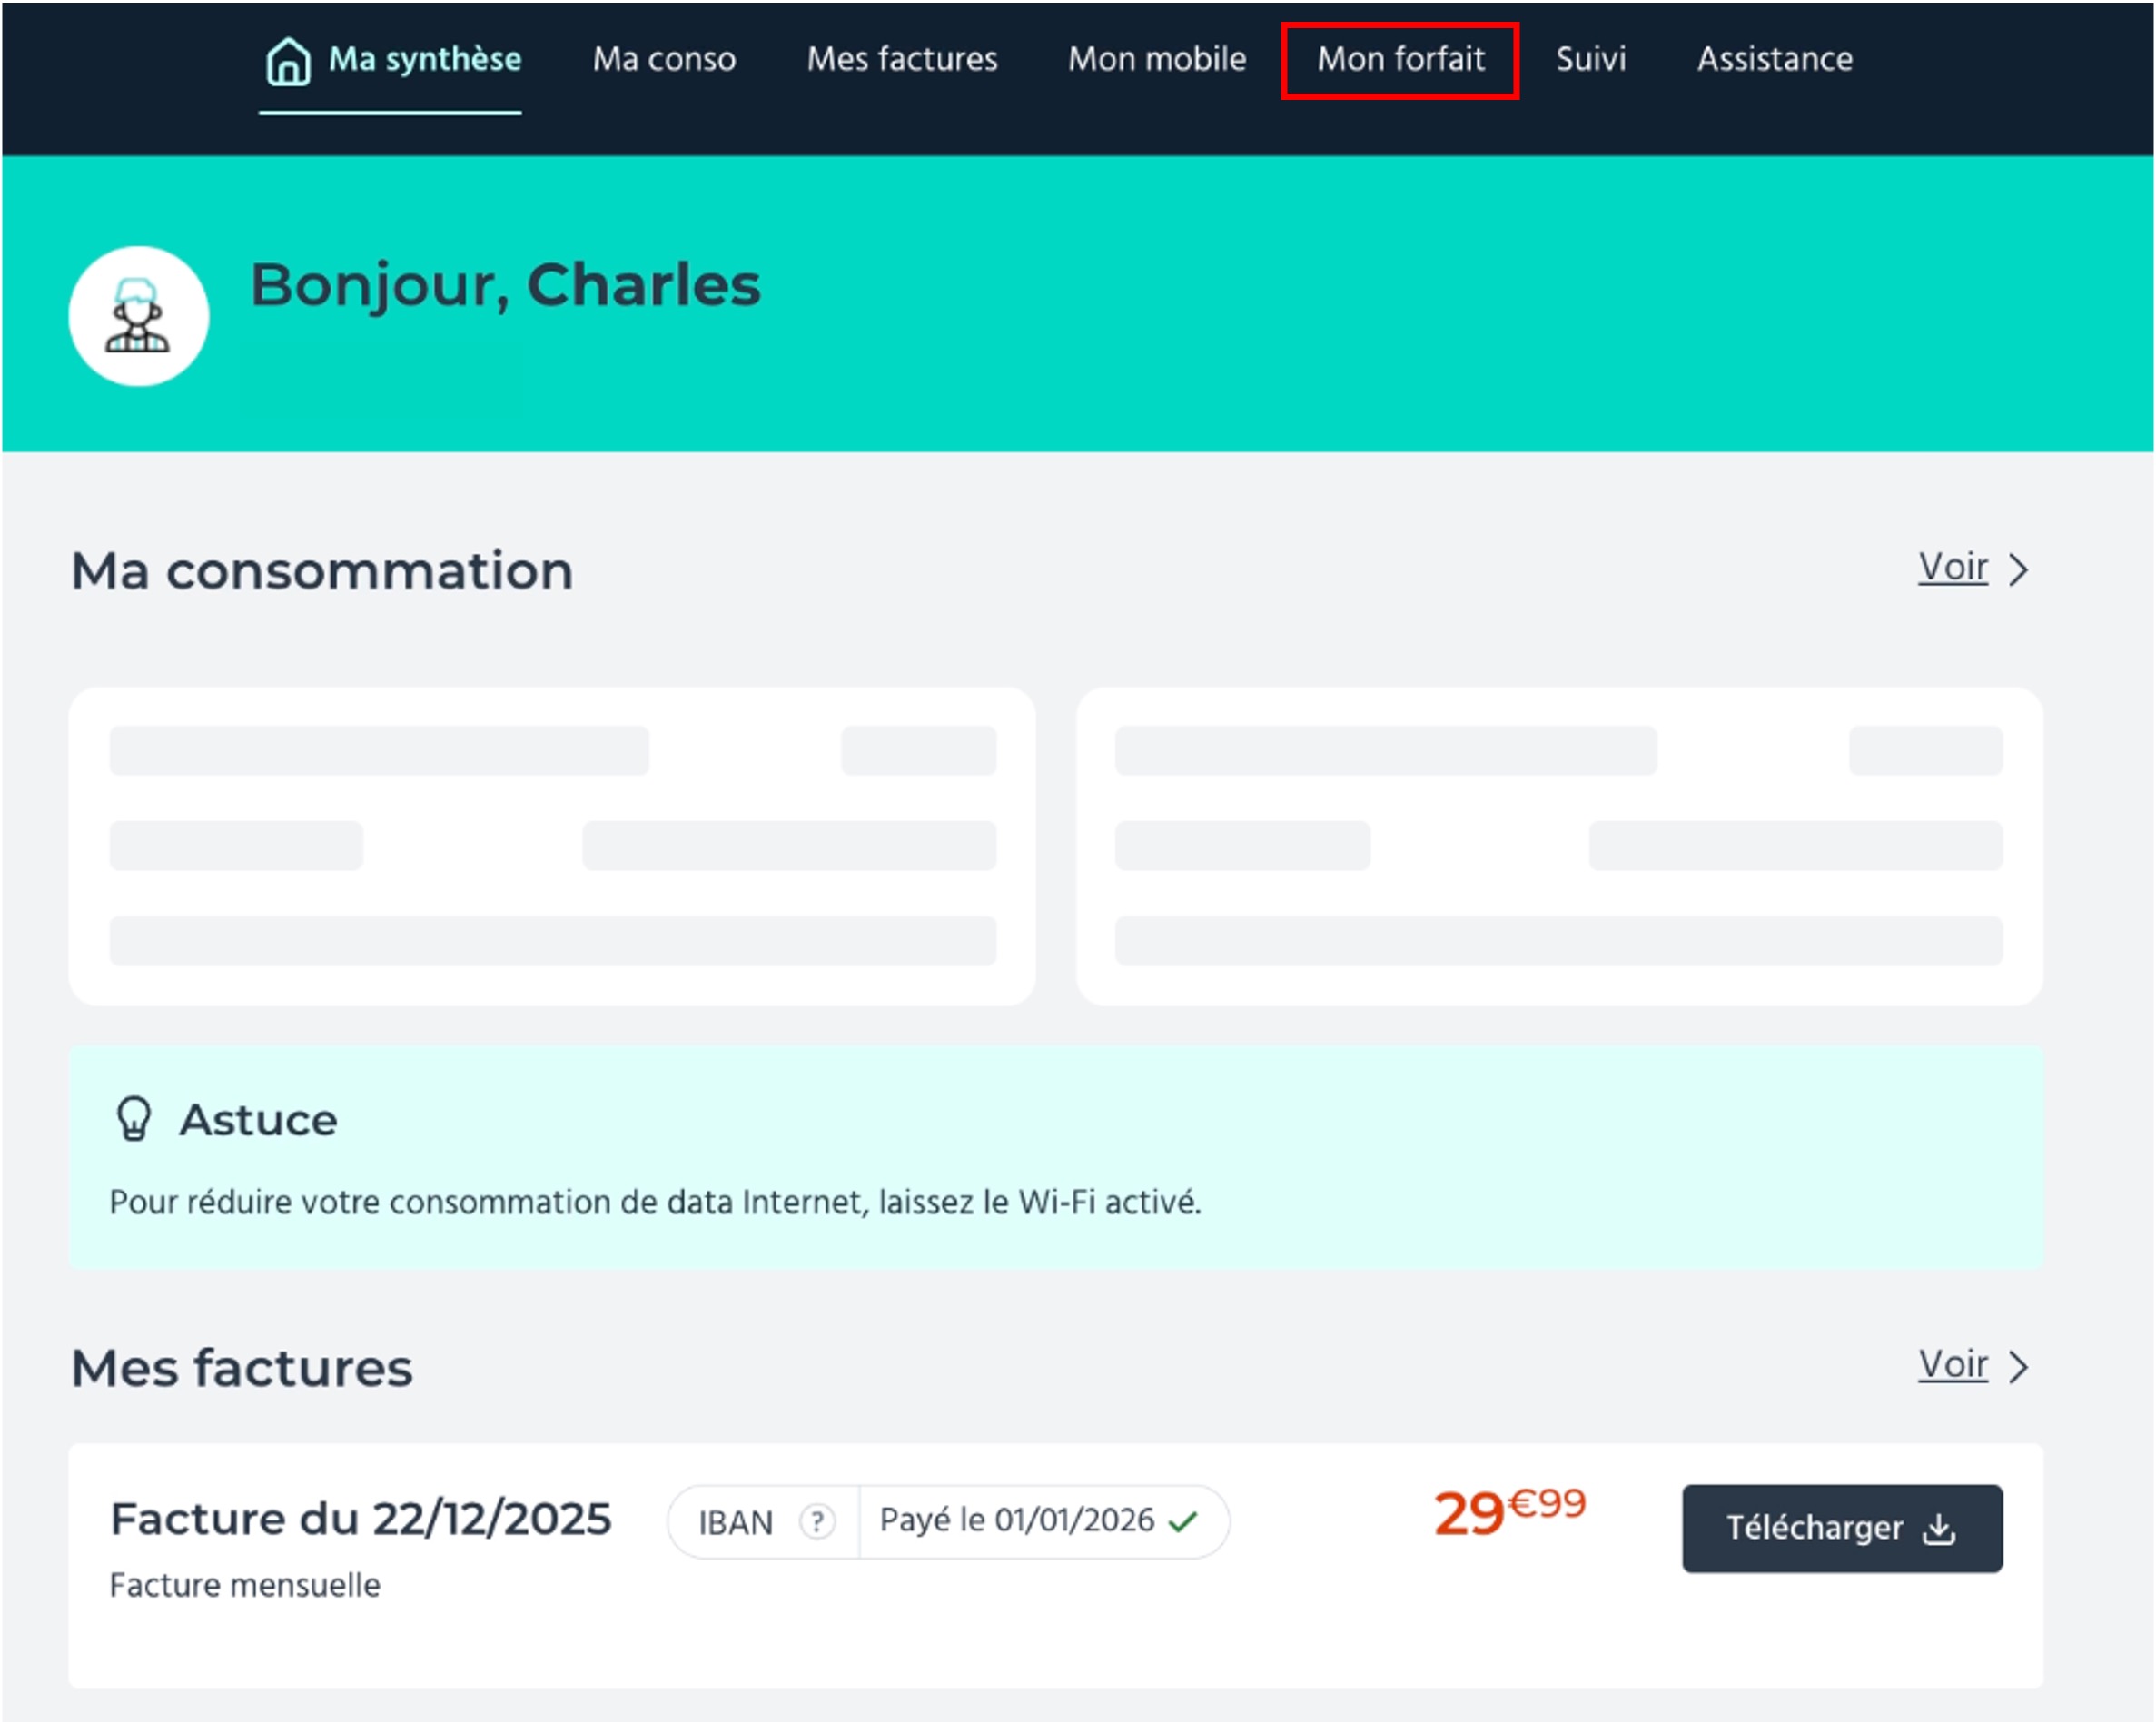The image size is (2156, 1723).
Task: Click the left loading consumption card
Action: [x=552, y=846]
